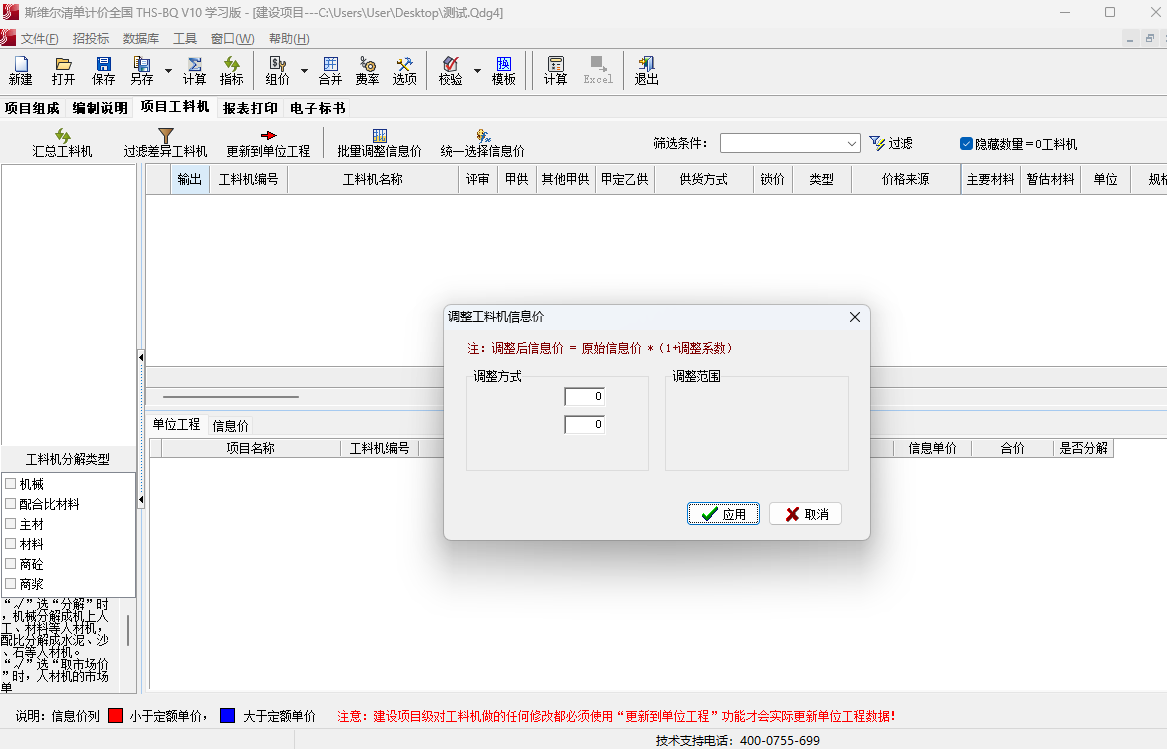Run the 计算 sigma icon next to 另存
Image resolution: width=1167 pixels, height=749 pixels.
(x=194, y=71)
